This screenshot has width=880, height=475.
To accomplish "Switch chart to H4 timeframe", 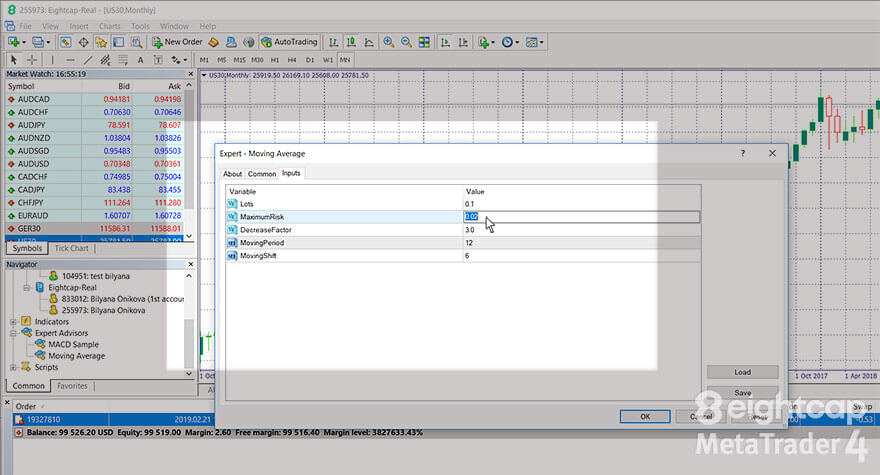I will pyautogui.click(x=292, y=60).
